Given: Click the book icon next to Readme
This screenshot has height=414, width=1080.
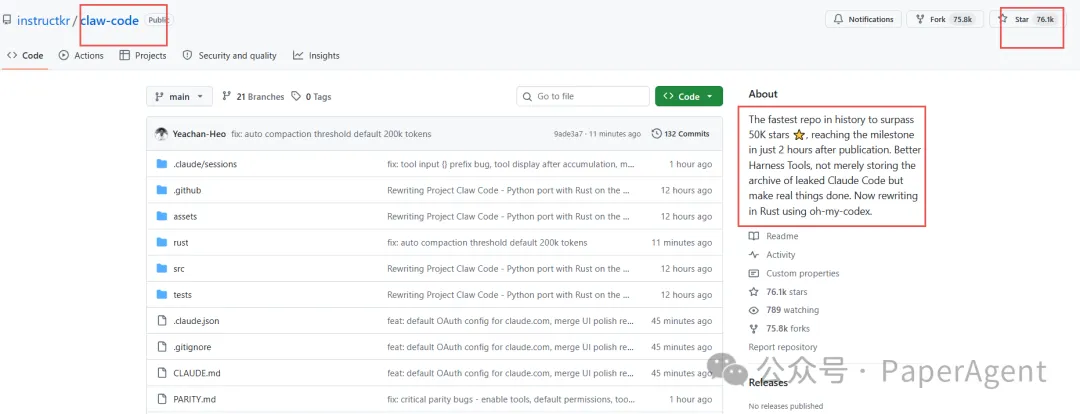Looking at the screenshot, I should click(754, 236).
